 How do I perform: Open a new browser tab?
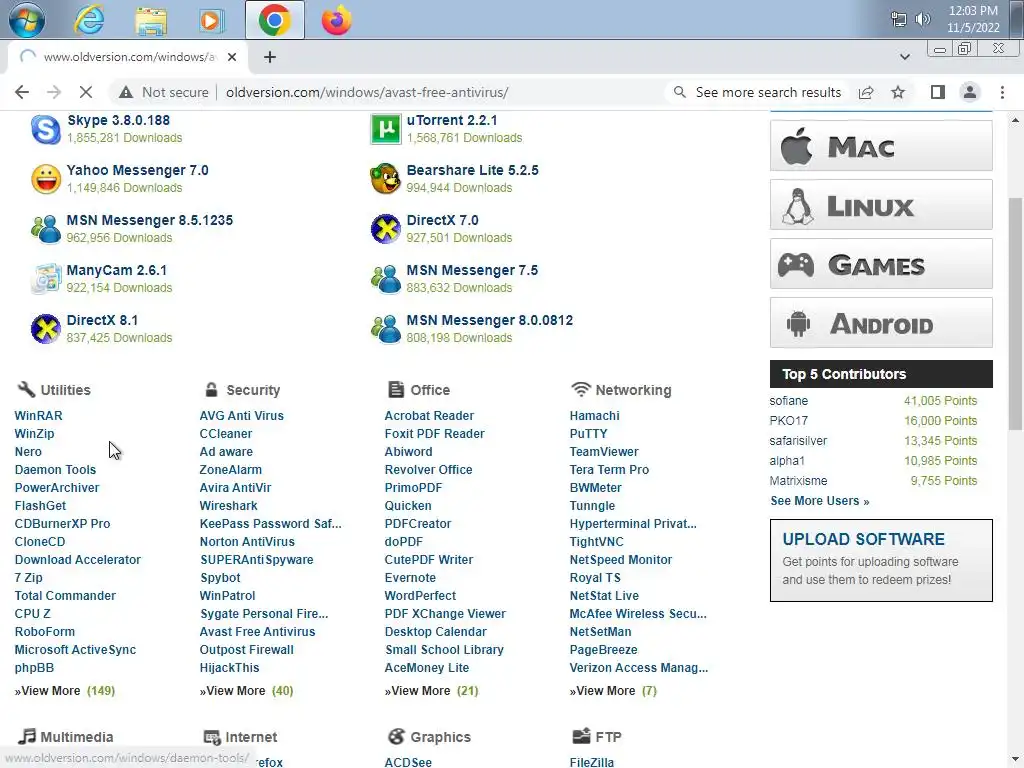click(x=270, y=57)
